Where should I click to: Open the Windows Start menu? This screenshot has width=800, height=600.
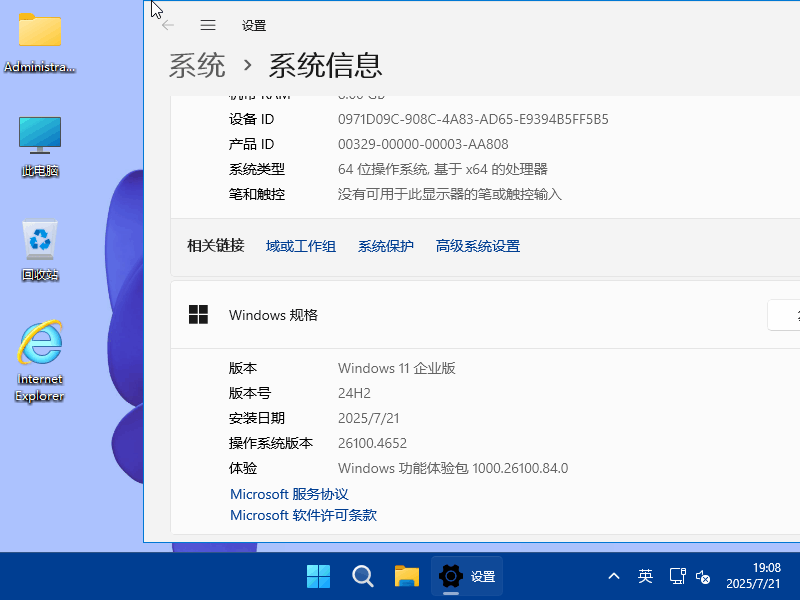[x=318, y=576]
